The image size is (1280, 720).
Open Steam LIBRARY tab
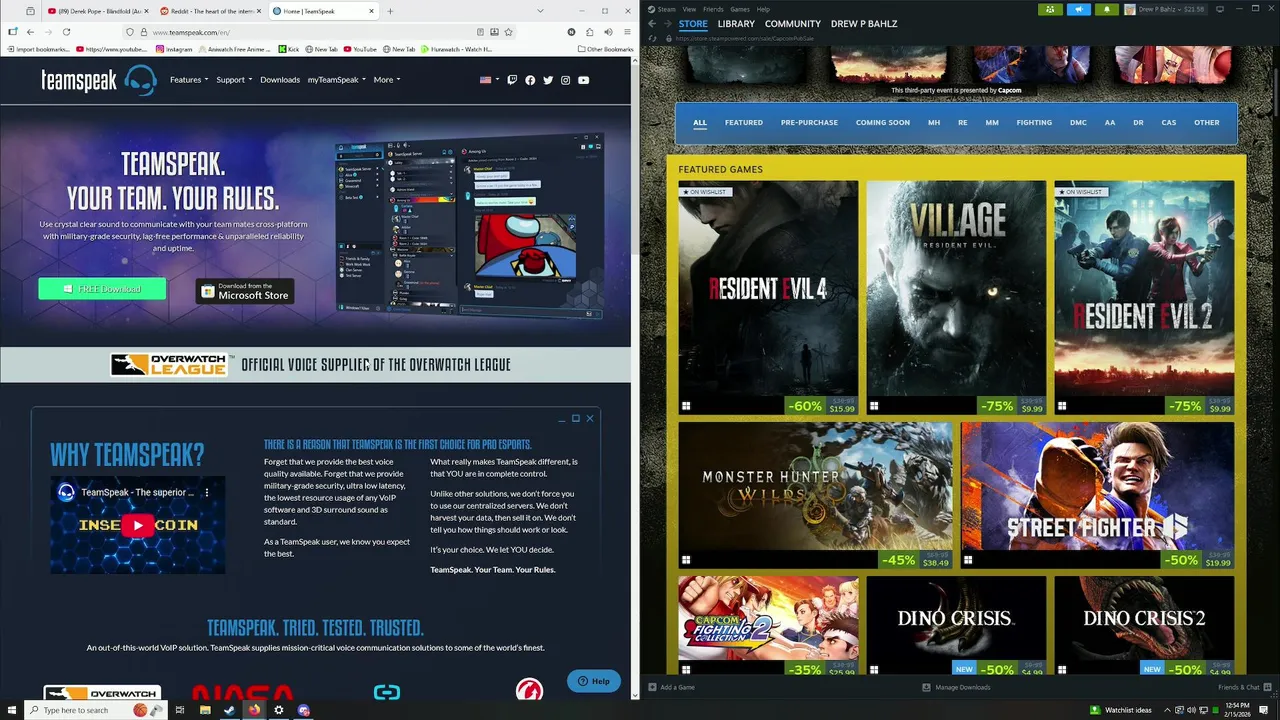point(736,24)
